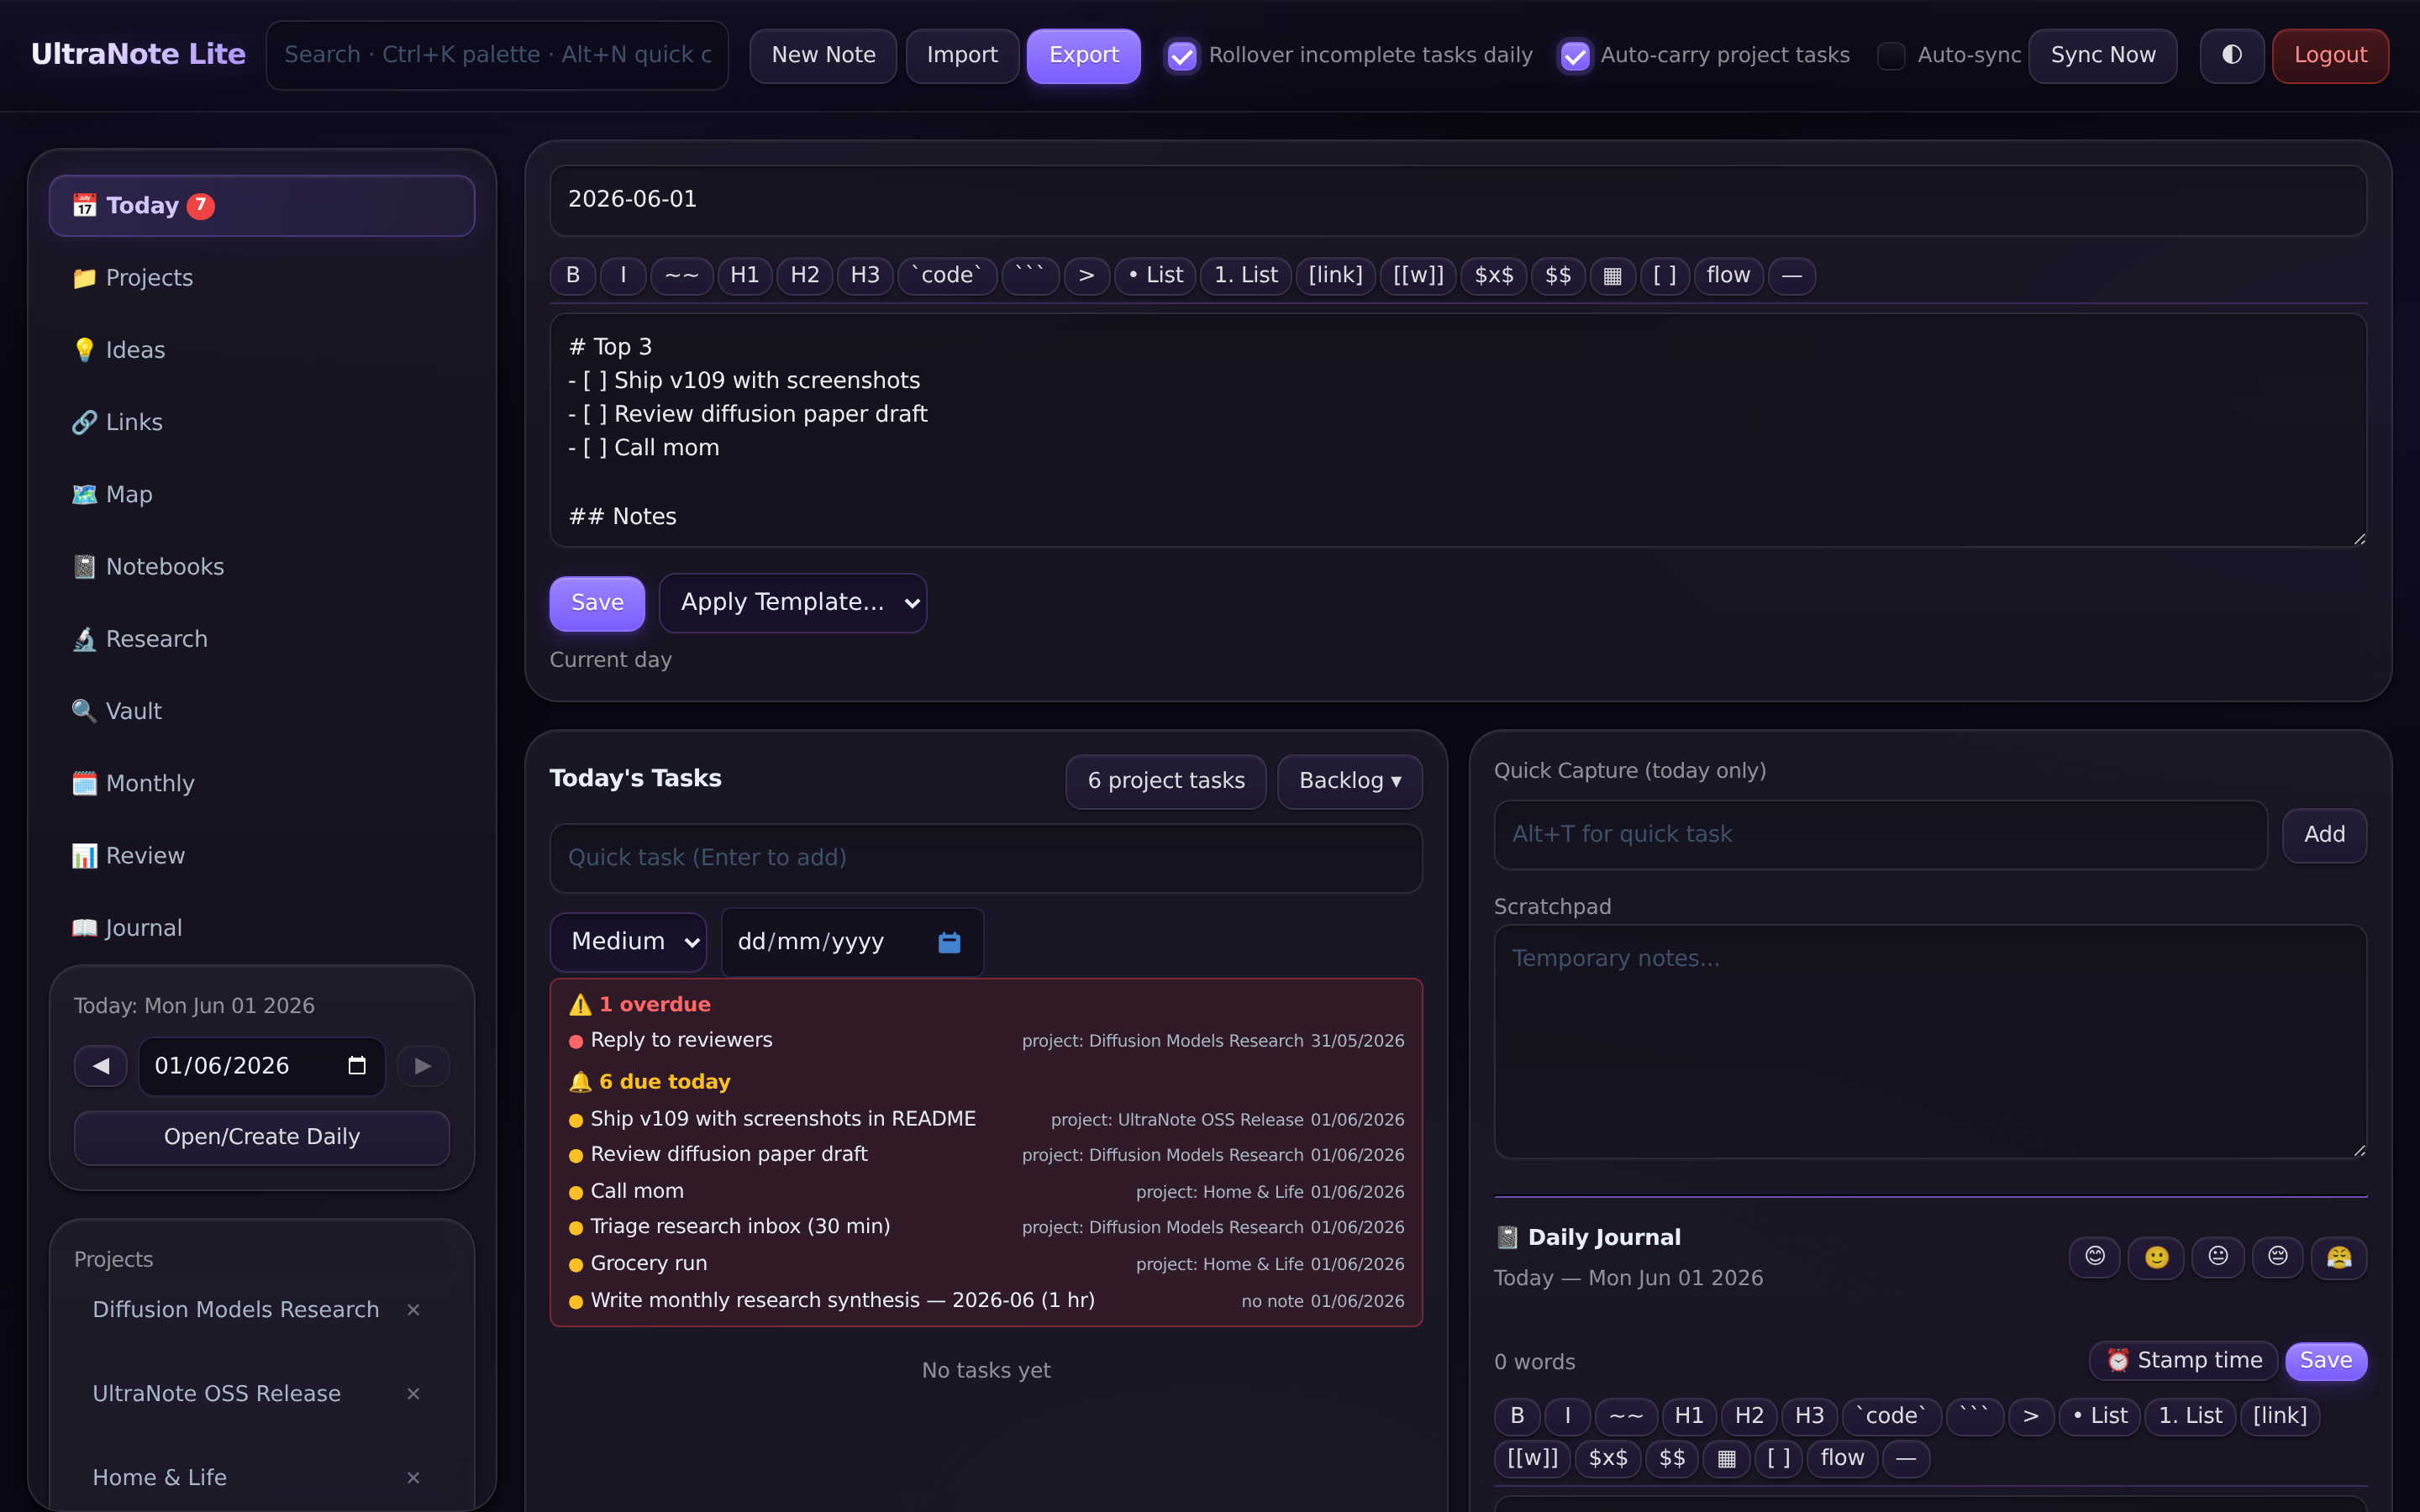Toggle the dark/light theme icon
Image resolution: width=2420 pixels, height=1512 pixels.
coord(2231,55)
